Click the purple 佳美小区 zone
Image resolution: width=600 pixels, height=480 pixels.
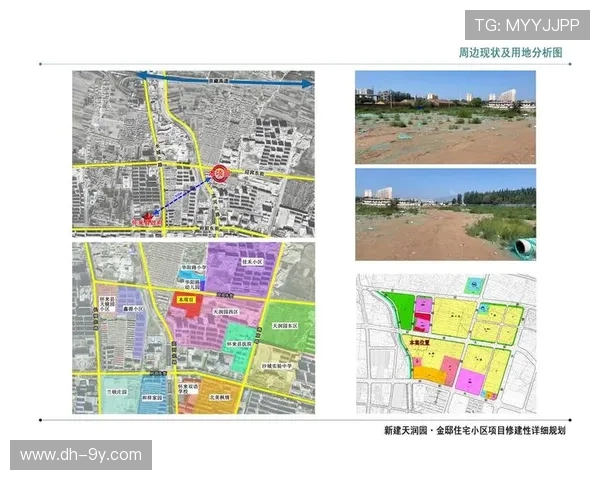tap(238, 266)
